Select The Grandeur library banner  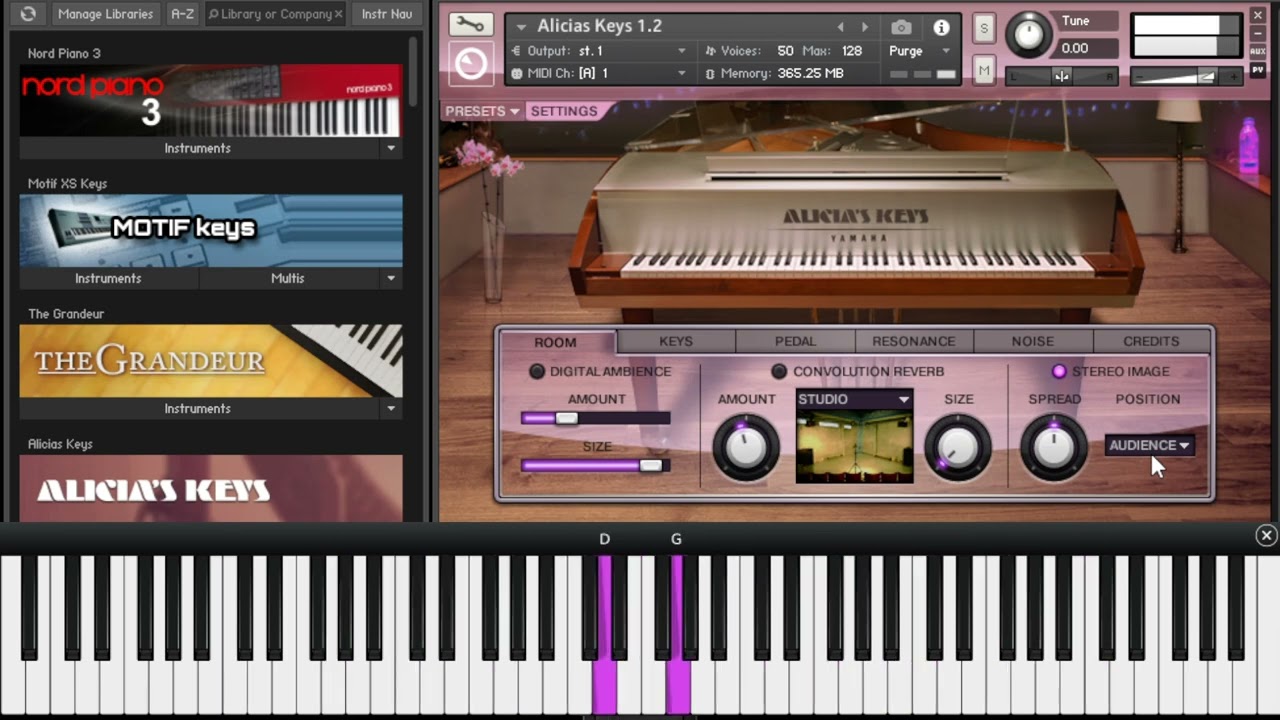211,360
